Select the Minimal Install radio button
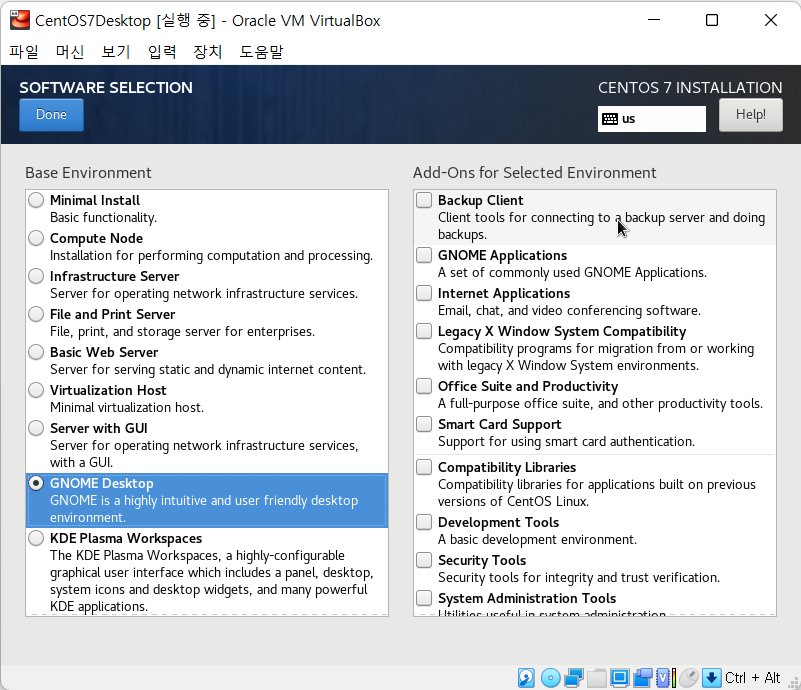801x690 pixels. coord(36,200)
